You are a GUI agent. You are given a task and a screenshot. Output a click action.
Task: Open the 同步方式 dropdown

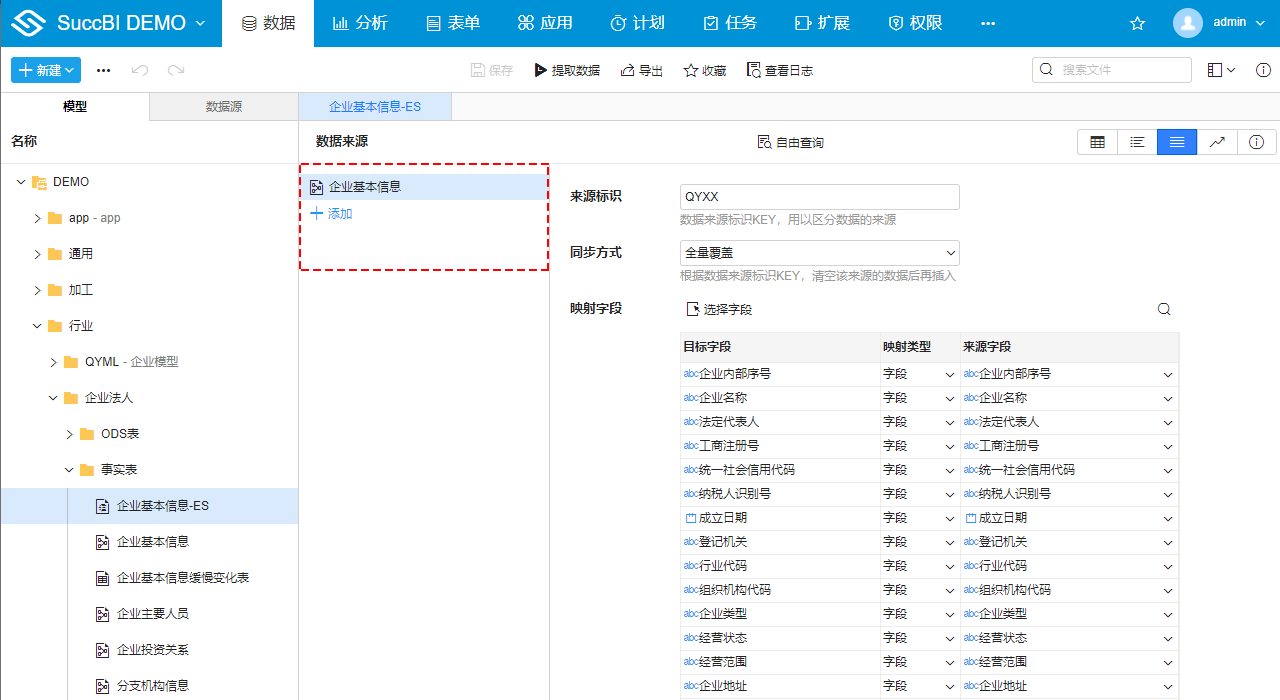(x=819, y=253)
